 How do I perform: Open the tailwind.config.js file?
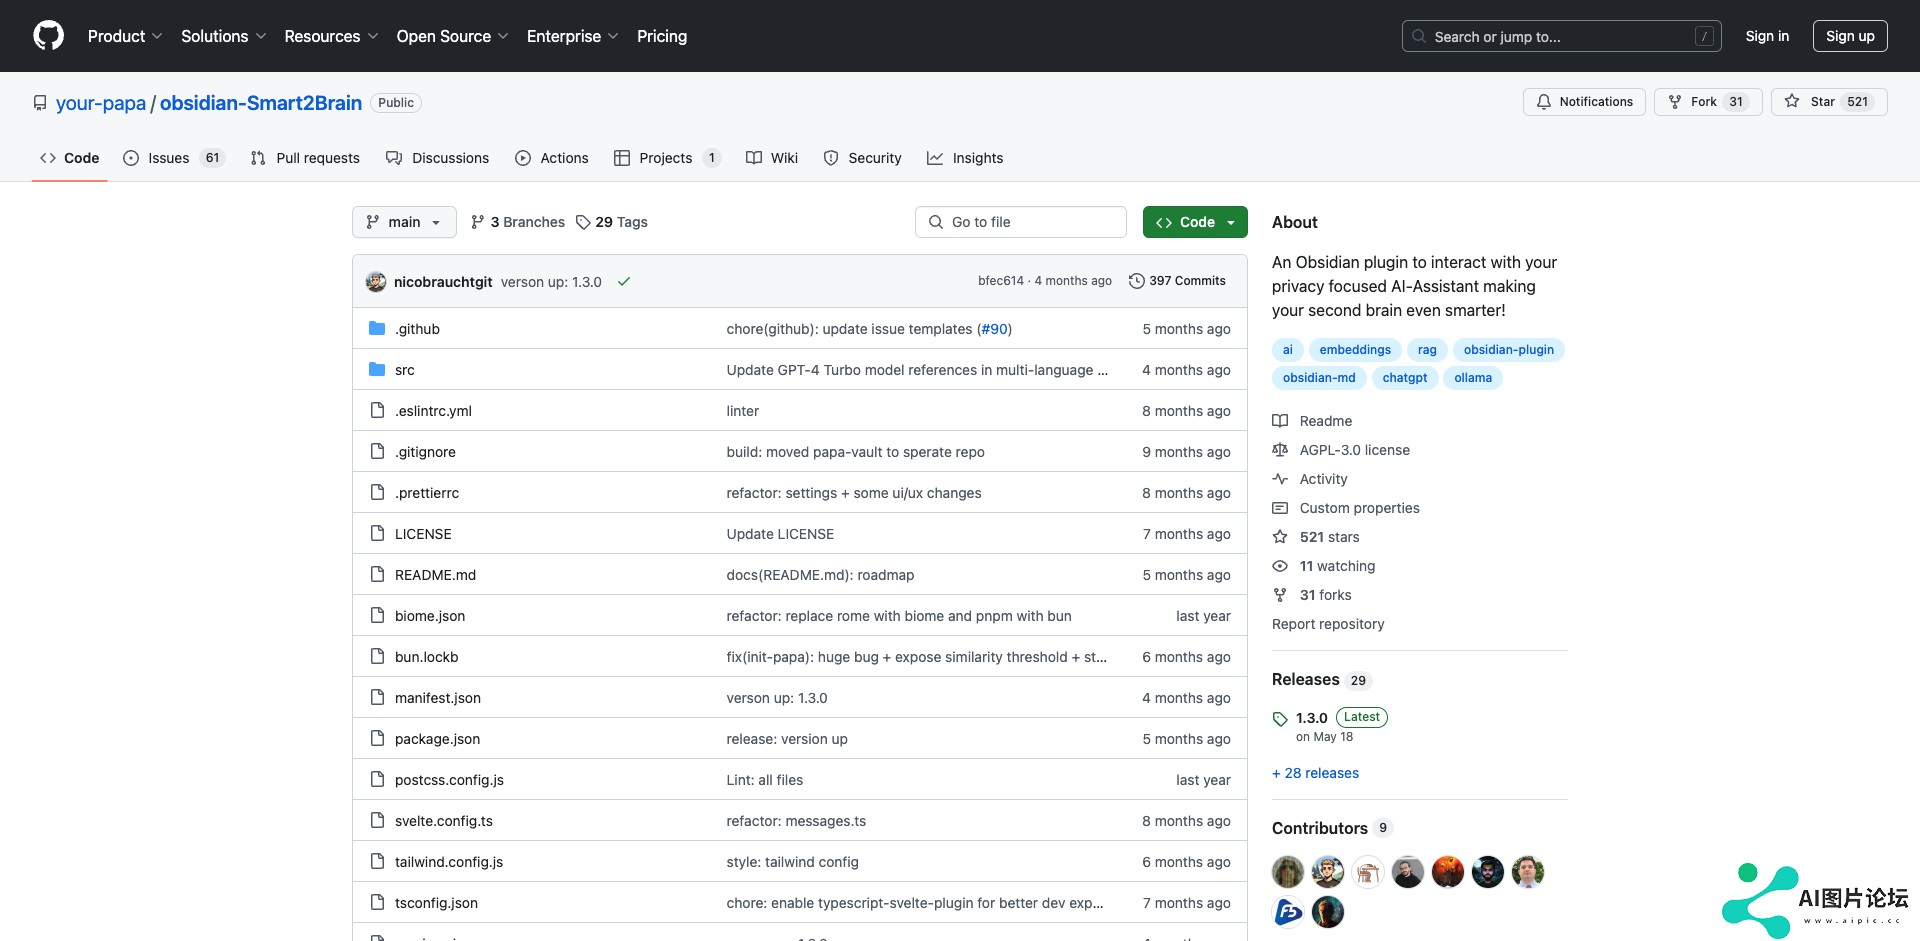tap(449, 862)
